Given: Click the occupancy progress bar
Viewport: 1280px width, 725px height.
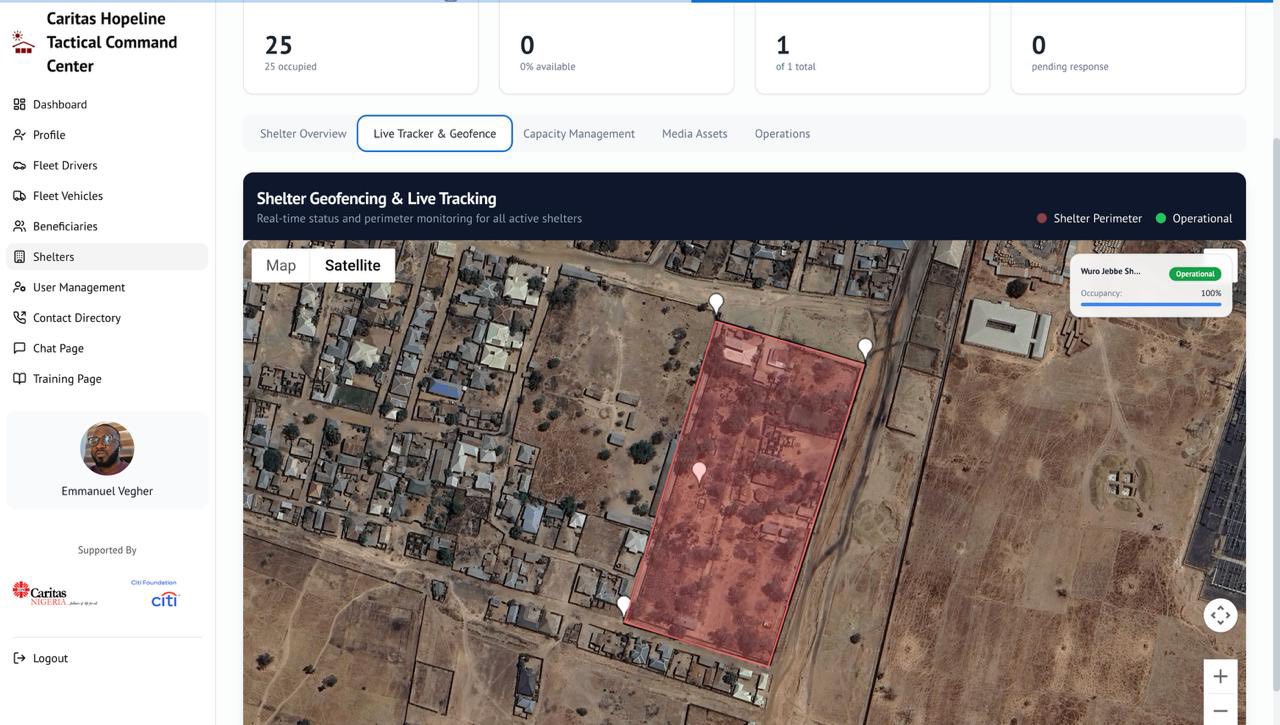Looking at the screenshot, I should pyautogui.click(x=1150, y=304).
